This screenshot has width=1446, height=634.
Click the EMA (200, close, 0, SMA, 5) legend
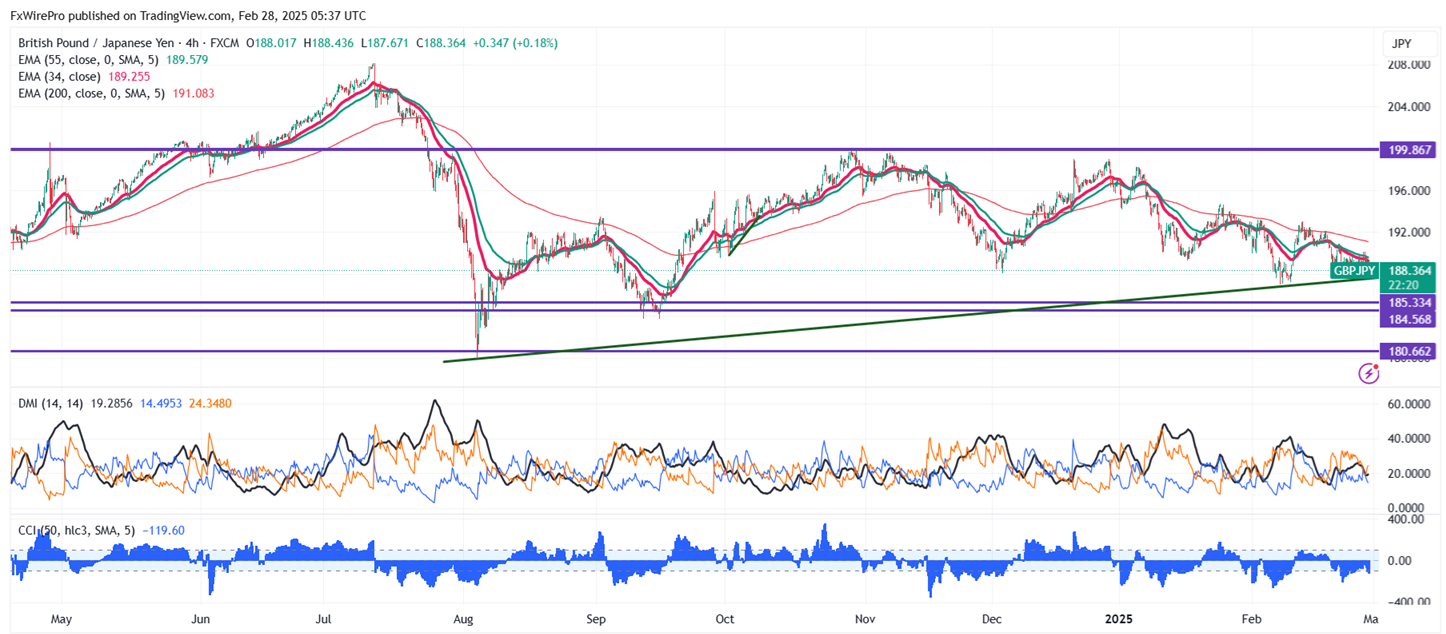[93, 93]
